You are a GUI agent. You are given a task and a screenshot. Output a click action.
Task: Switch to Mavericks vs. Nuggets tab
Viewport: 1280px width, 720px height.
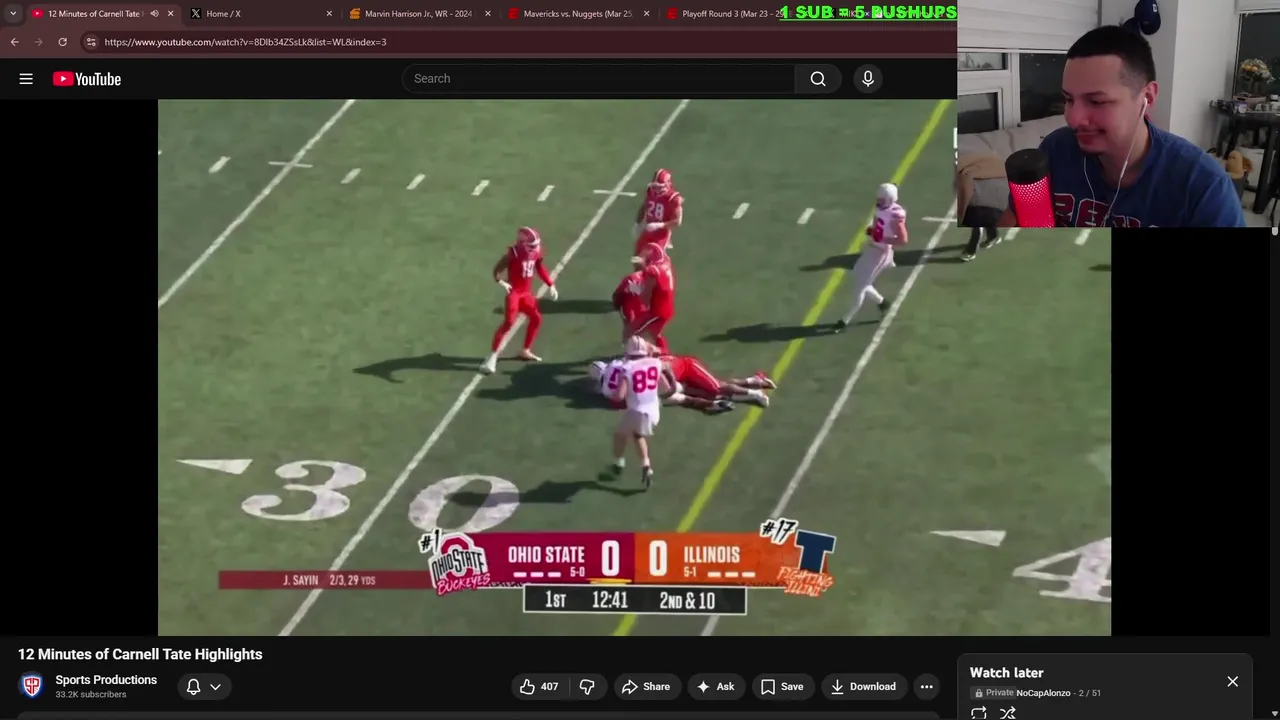(x=578, y=14)
